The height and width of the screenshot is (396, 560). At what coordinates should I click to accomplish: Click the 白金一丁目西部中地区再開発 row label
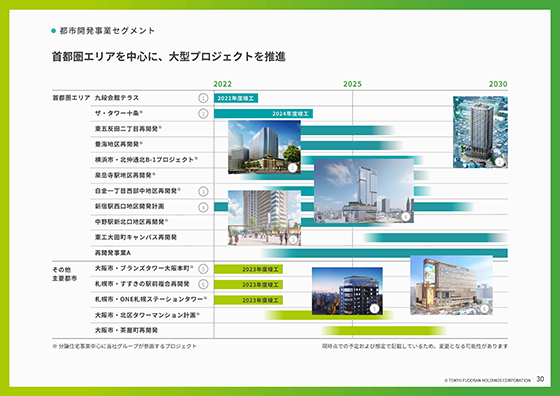point(138,191)
